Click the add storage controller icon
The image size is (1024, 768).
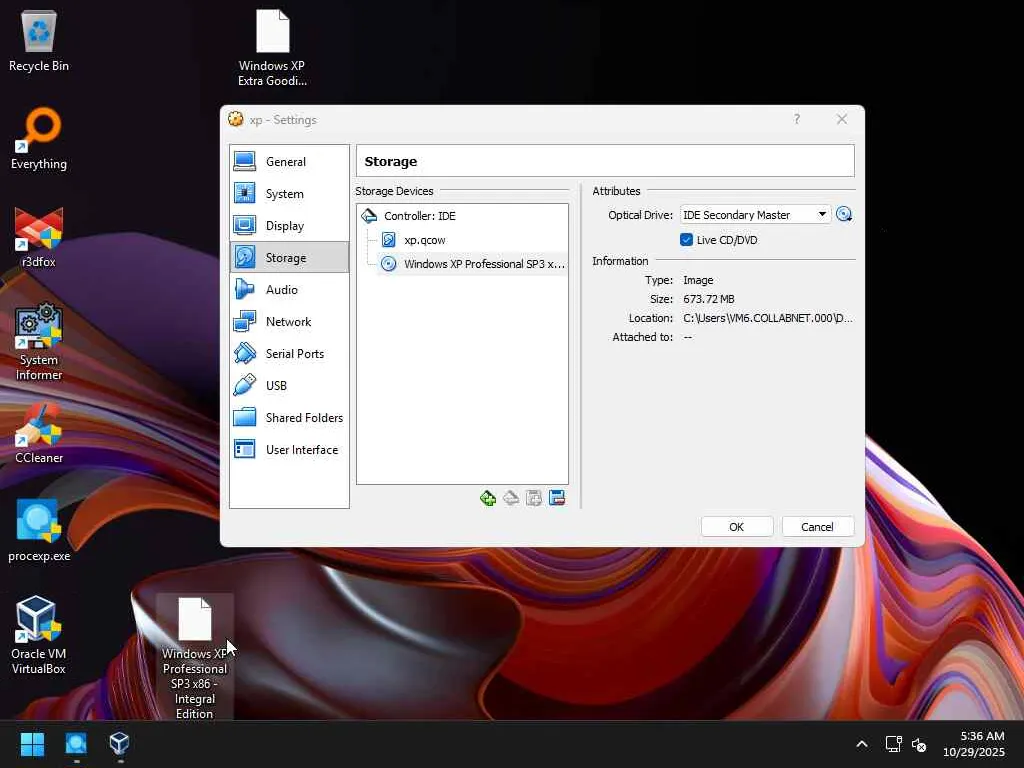click(x=488, y=498)
